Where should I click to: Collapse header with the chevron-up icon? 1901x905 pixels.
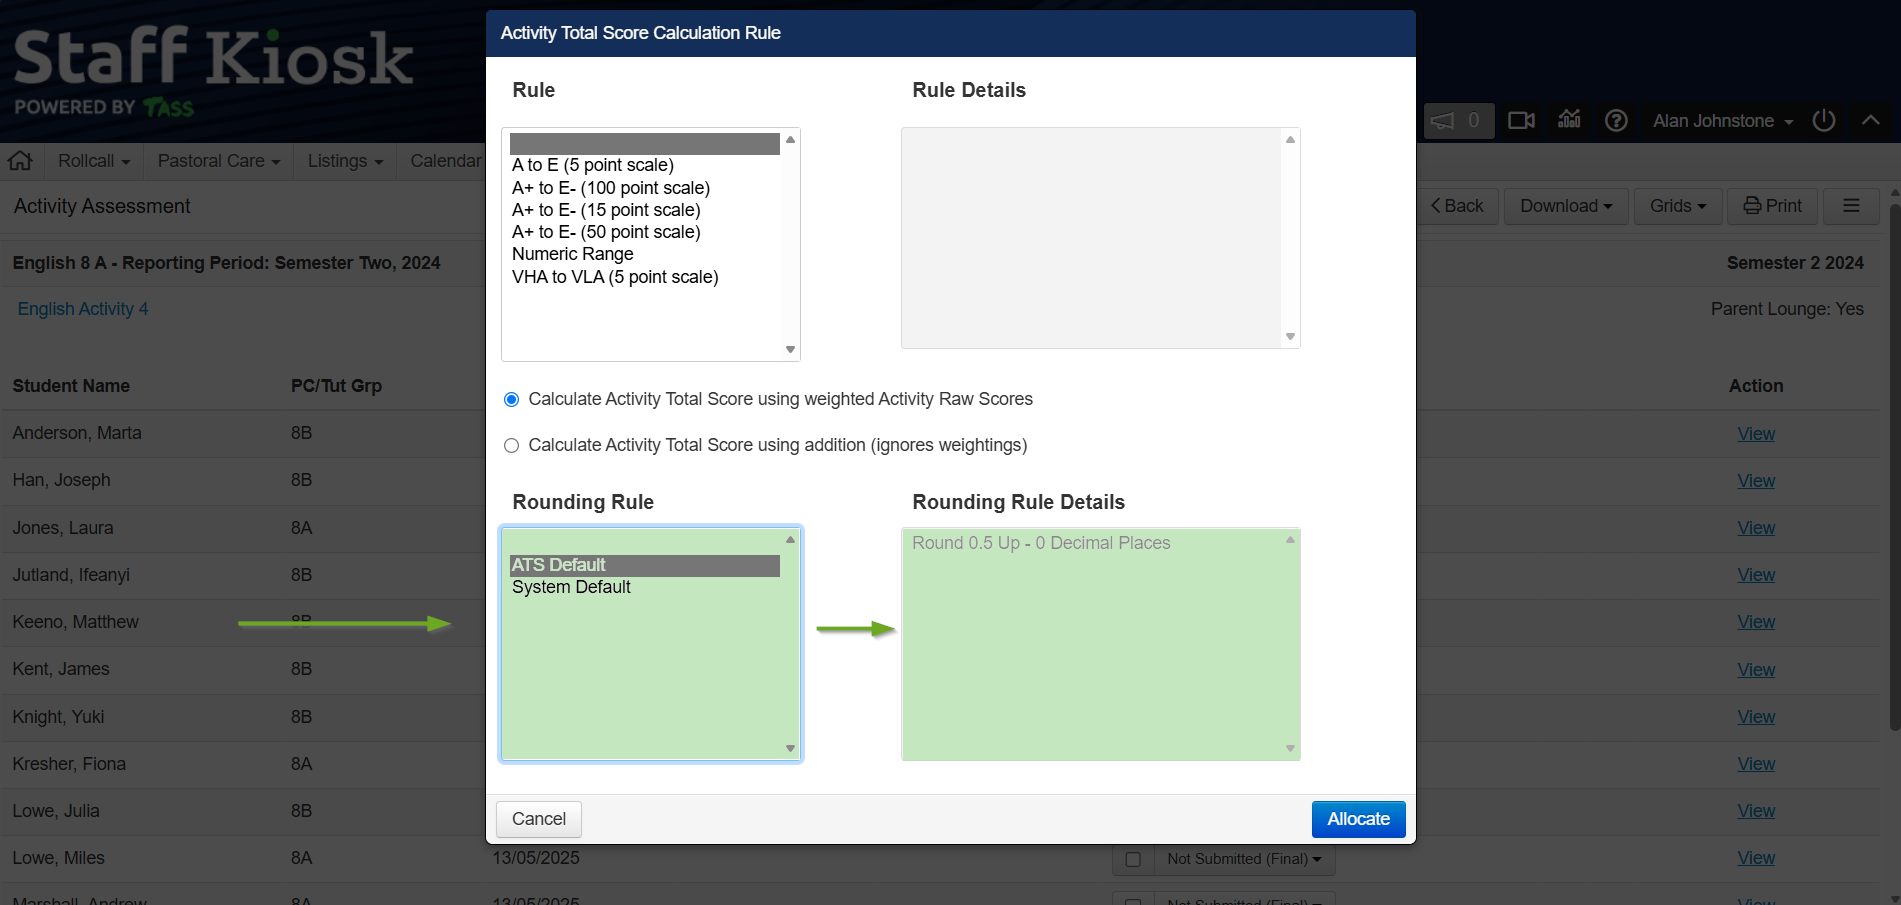pos(1870,120)
